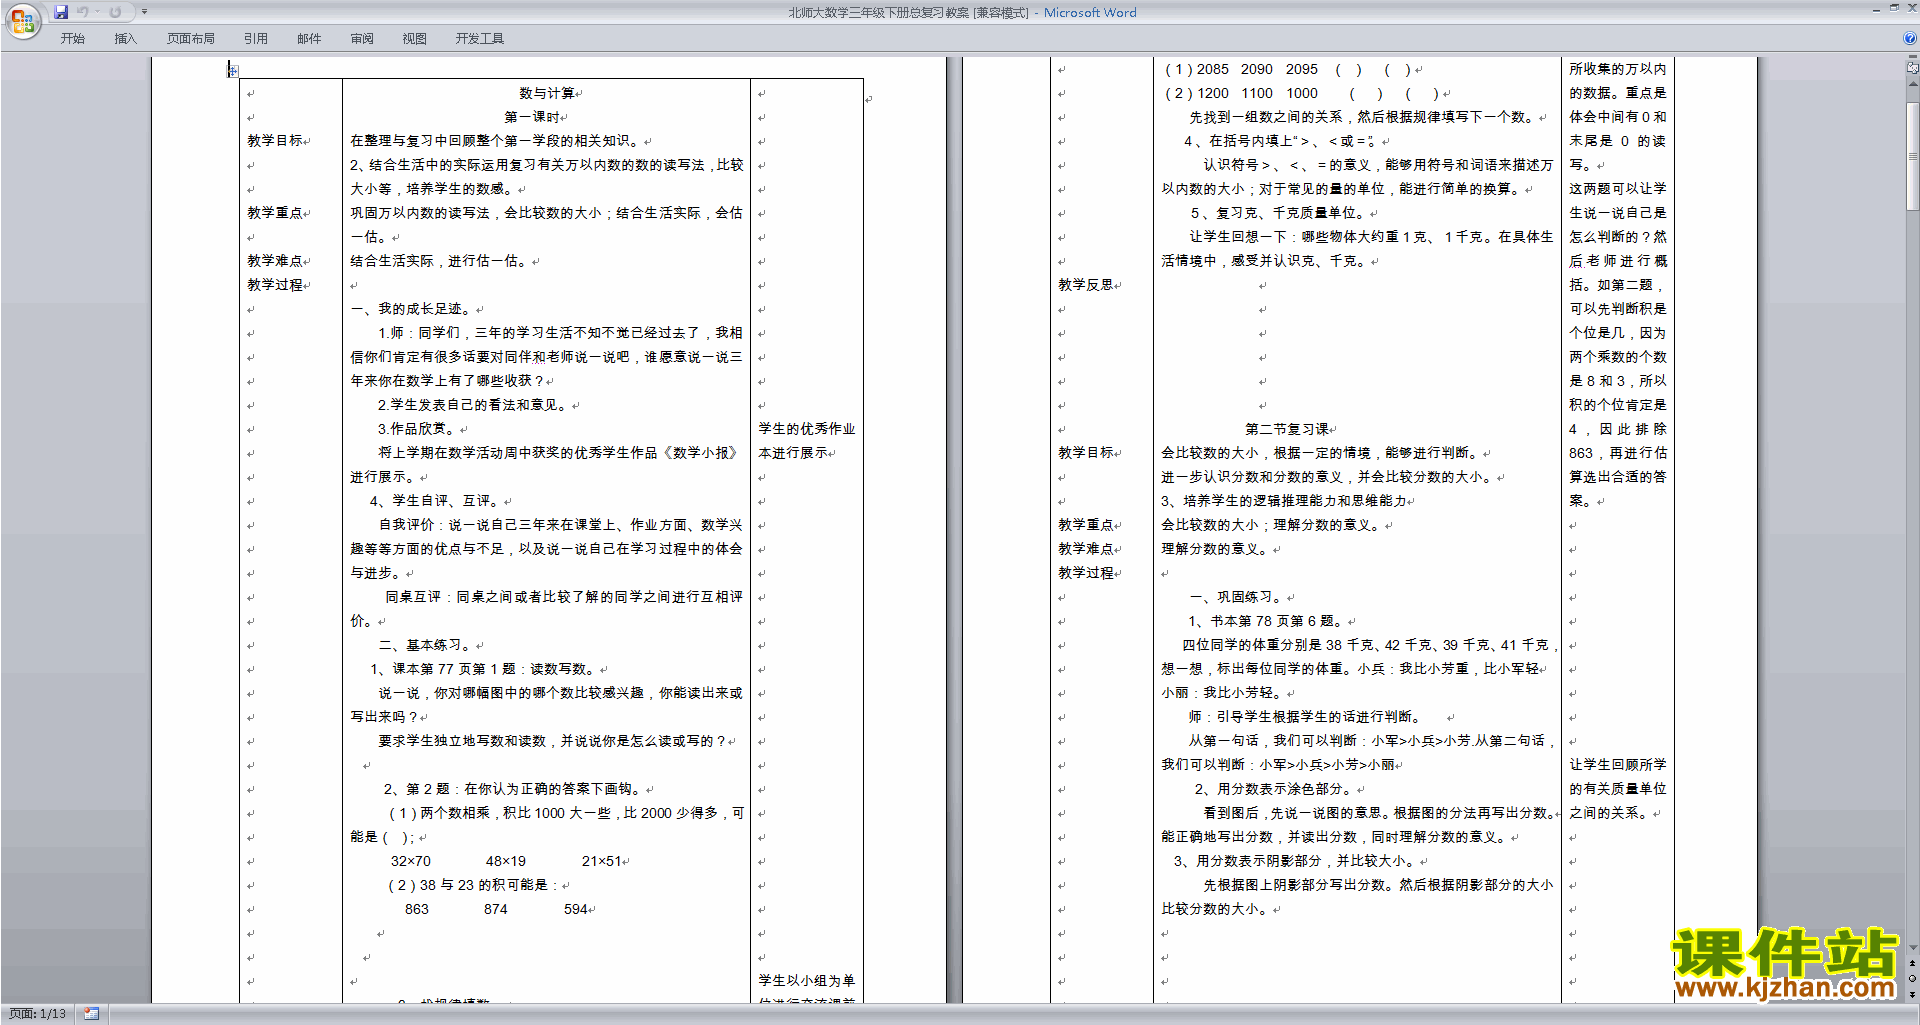
Task: Click 教学目标 in page one's first column
Action: pos(275,141)
